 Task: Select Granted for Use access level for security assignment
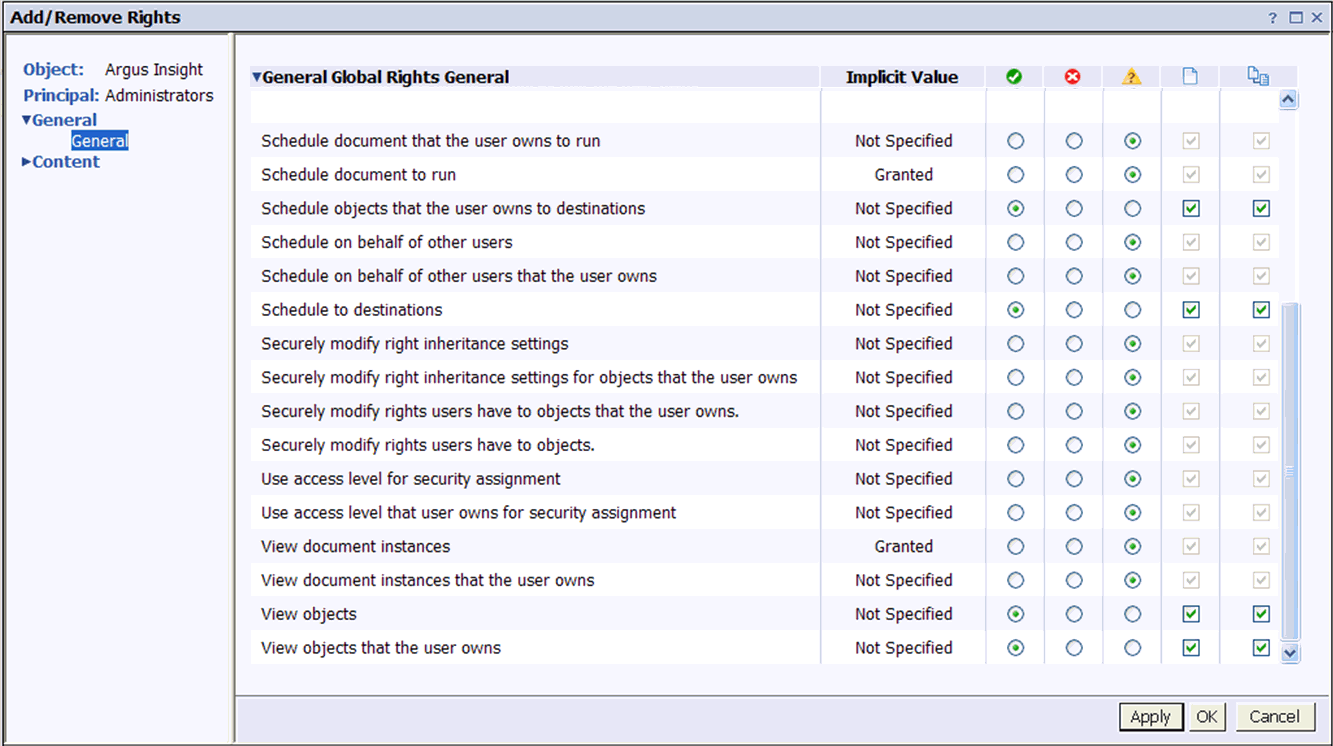[x=1016, y=479]
